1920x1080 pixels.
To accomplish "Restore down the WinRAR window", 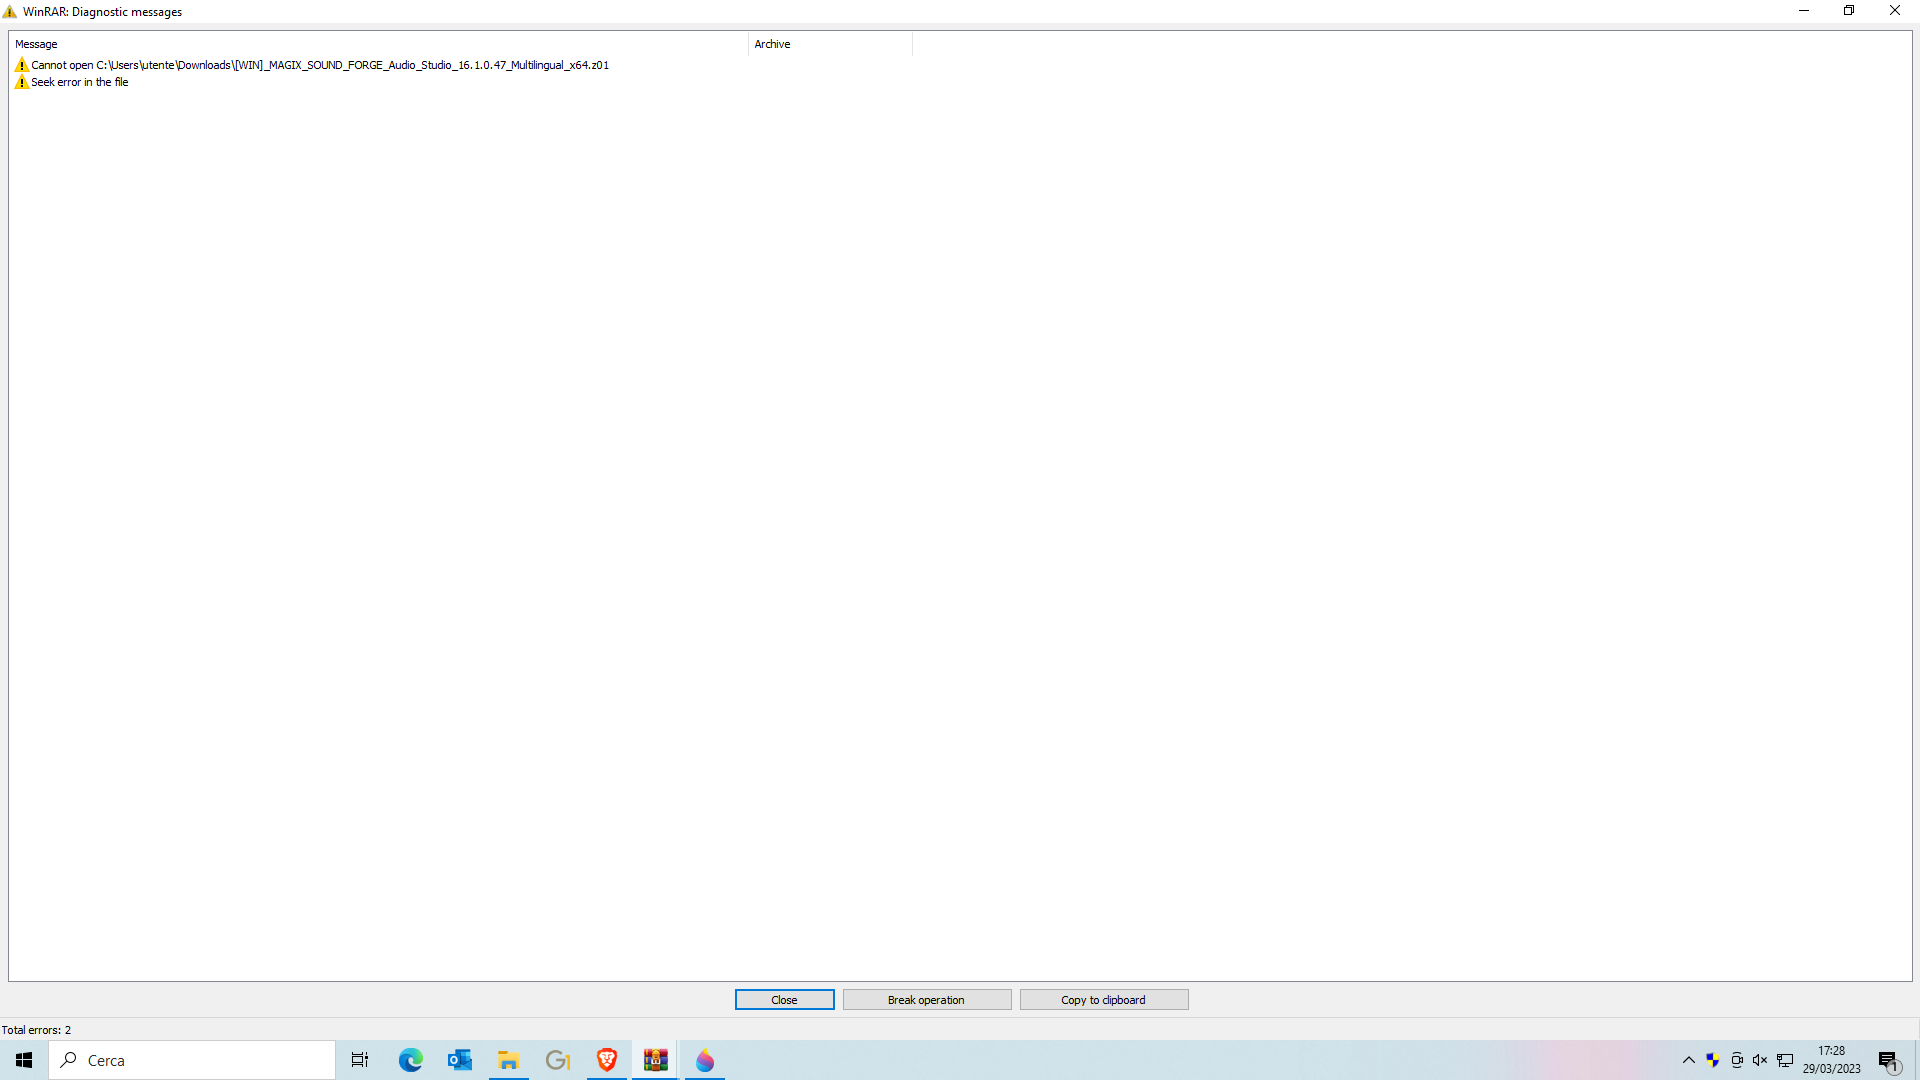I will (x=1849, y=11).
